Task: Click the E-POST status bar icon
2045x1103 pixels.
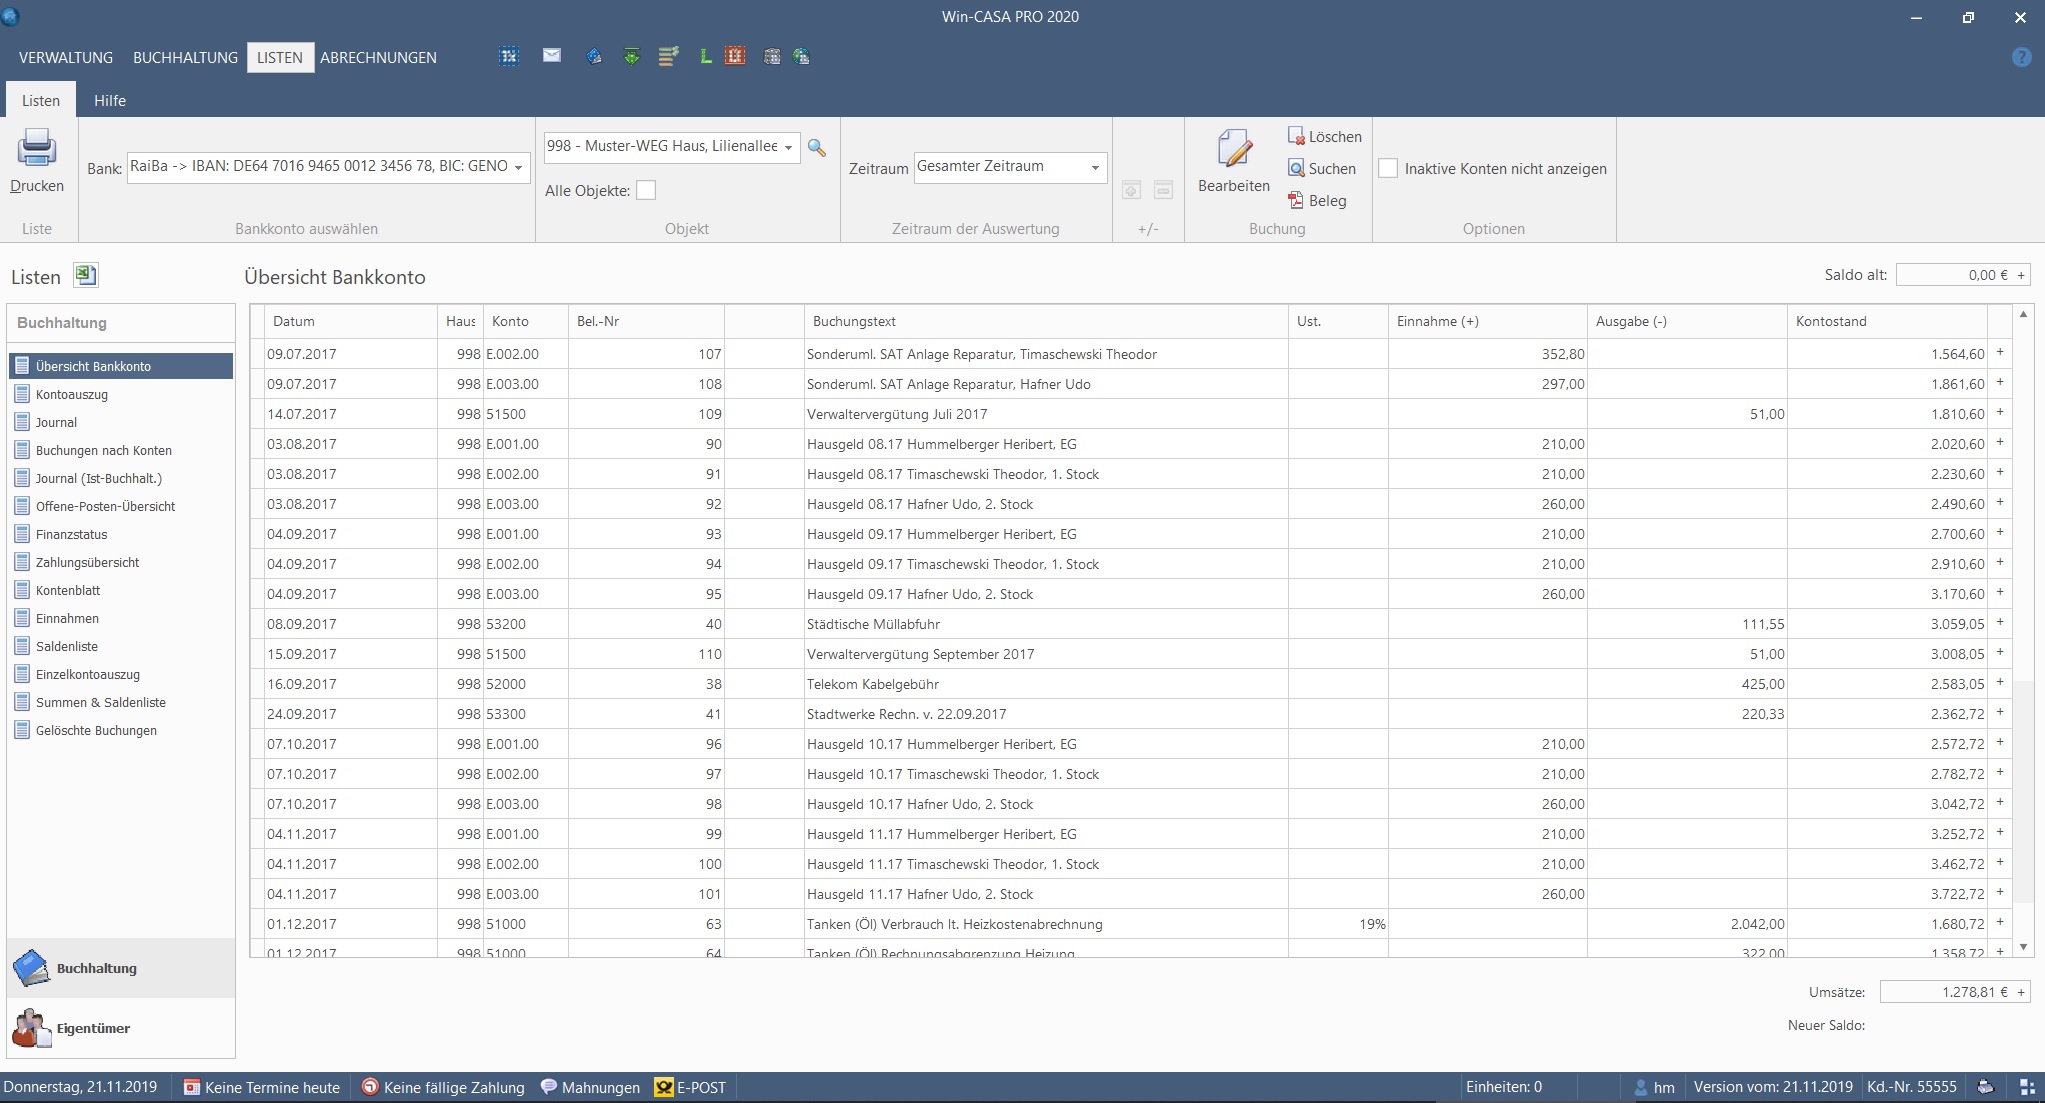Action: [664, 1087]
